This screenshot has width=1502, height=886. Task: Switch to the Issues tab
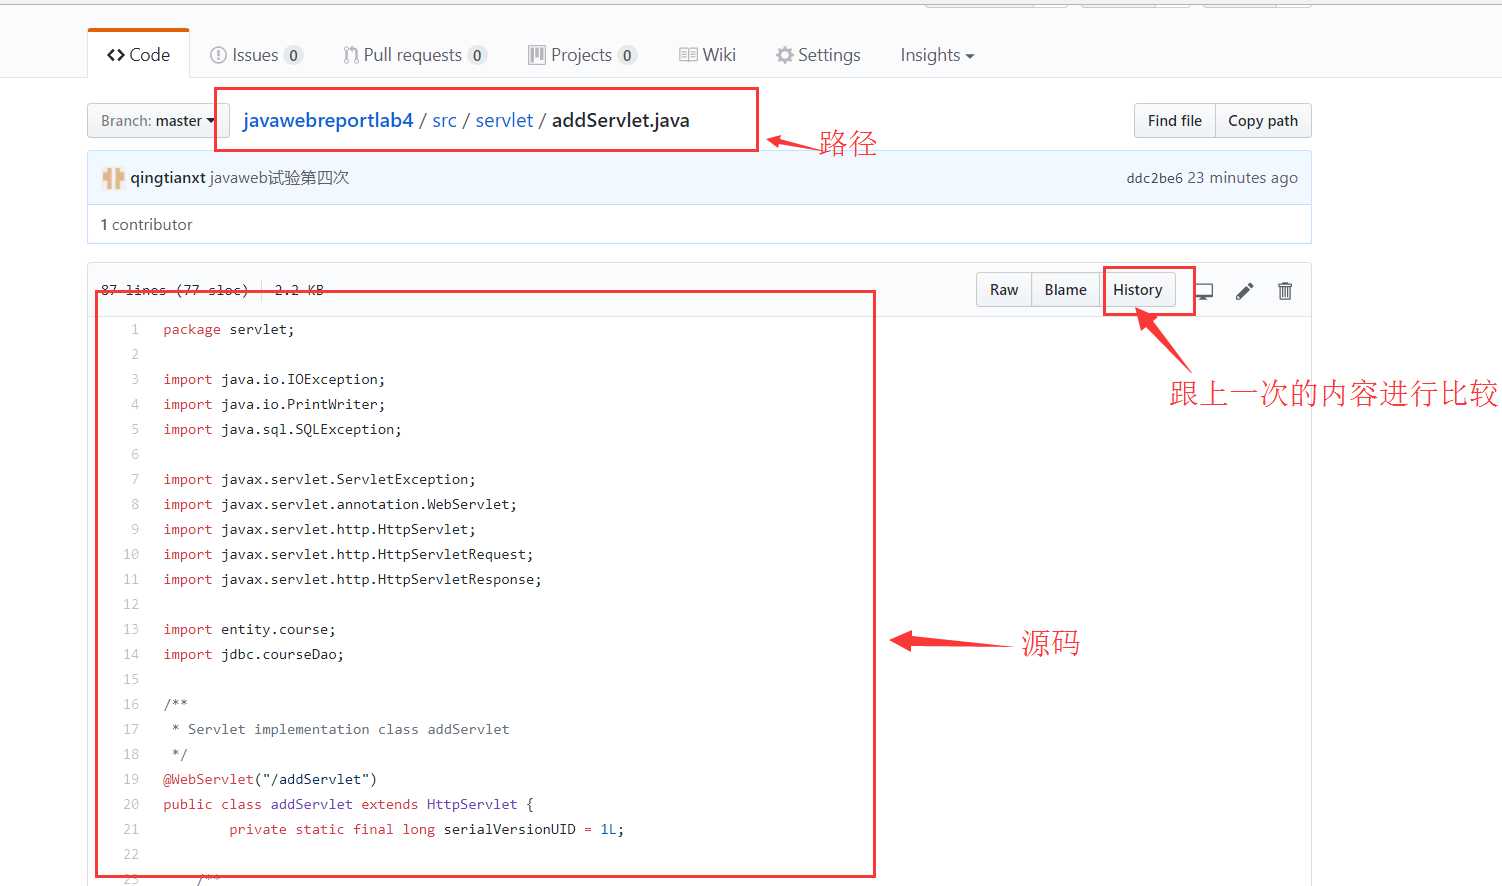pos(255,55)
